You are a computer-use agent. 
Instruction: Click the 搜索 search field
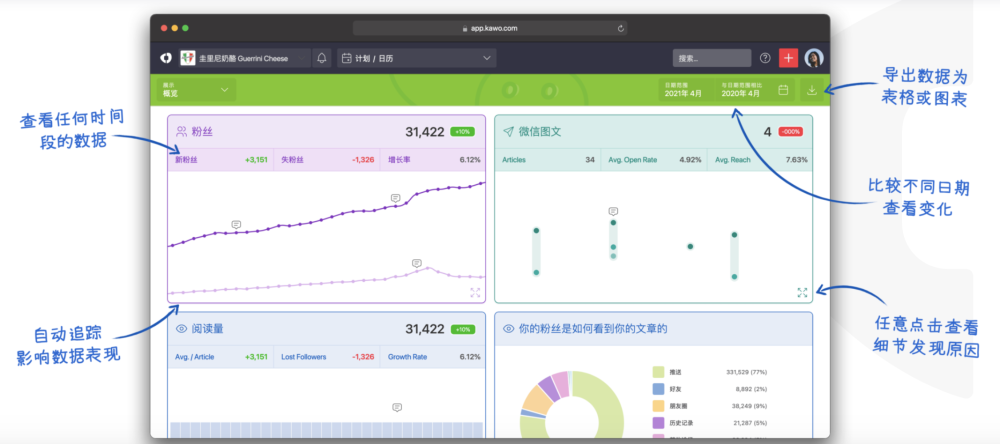(712, 58)
